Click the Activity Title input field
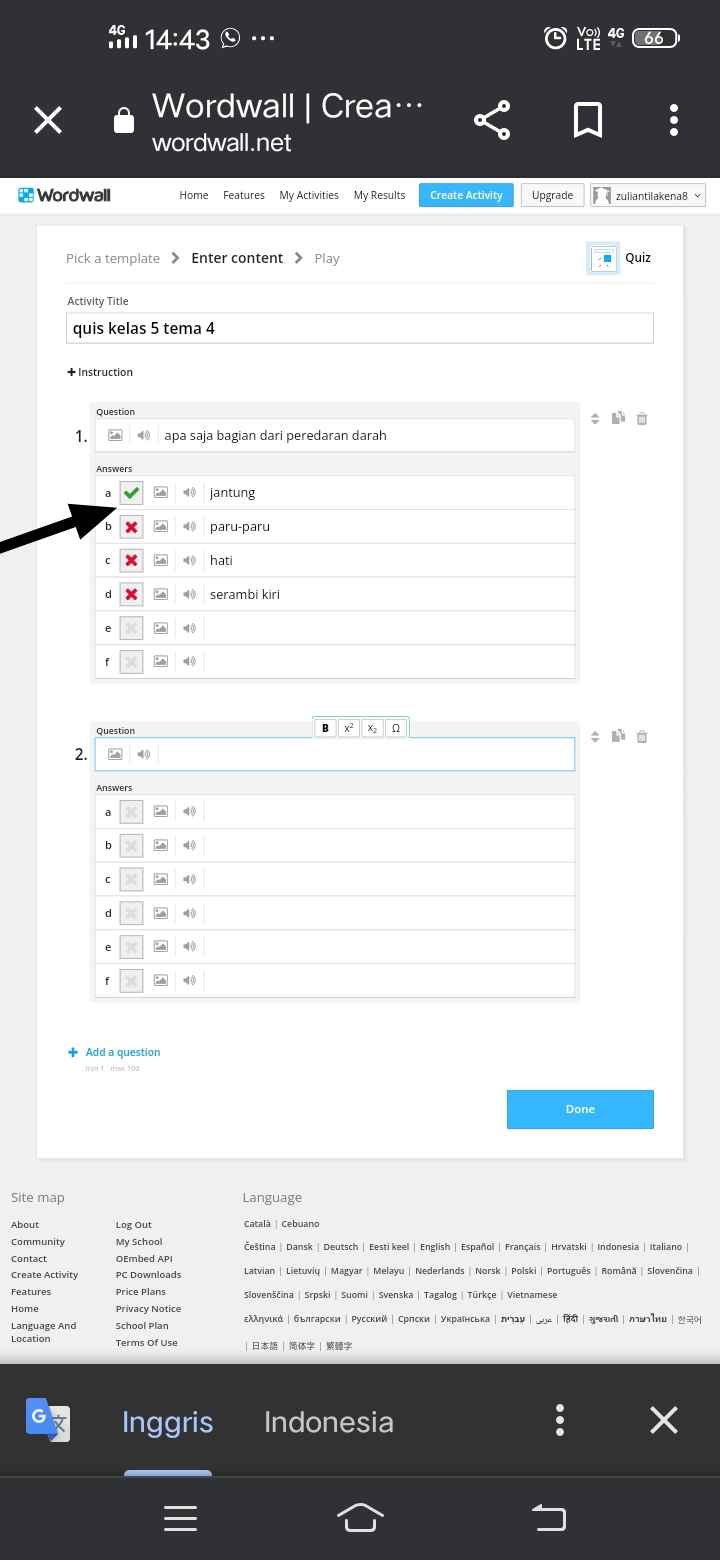The height and width of the screenshot is (1560, 720). point(360,328)
